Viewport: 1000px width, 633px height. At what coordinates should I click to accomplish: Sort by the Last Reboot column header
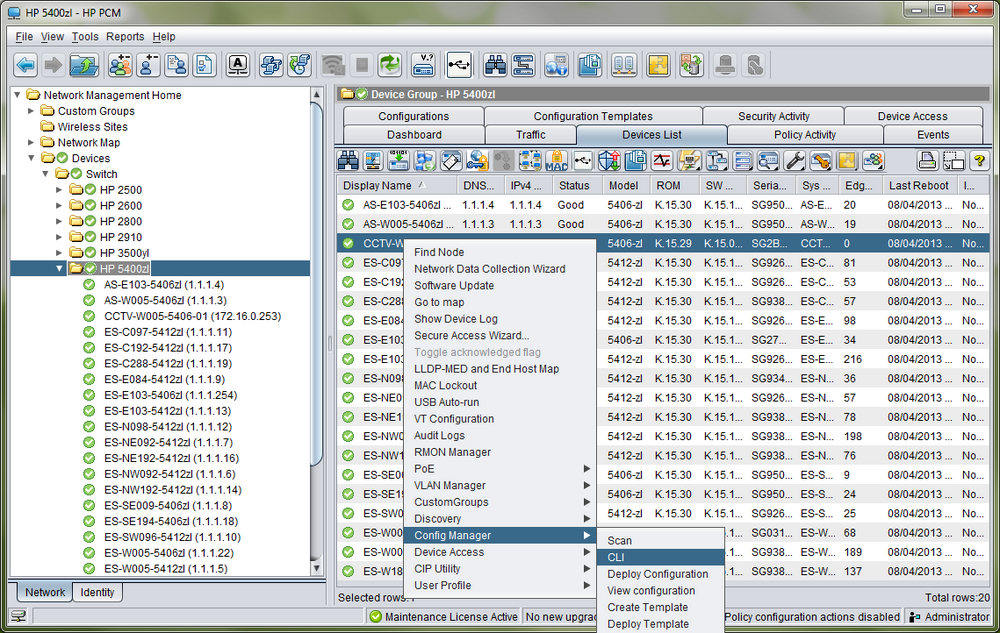click(x=918, y=186)
